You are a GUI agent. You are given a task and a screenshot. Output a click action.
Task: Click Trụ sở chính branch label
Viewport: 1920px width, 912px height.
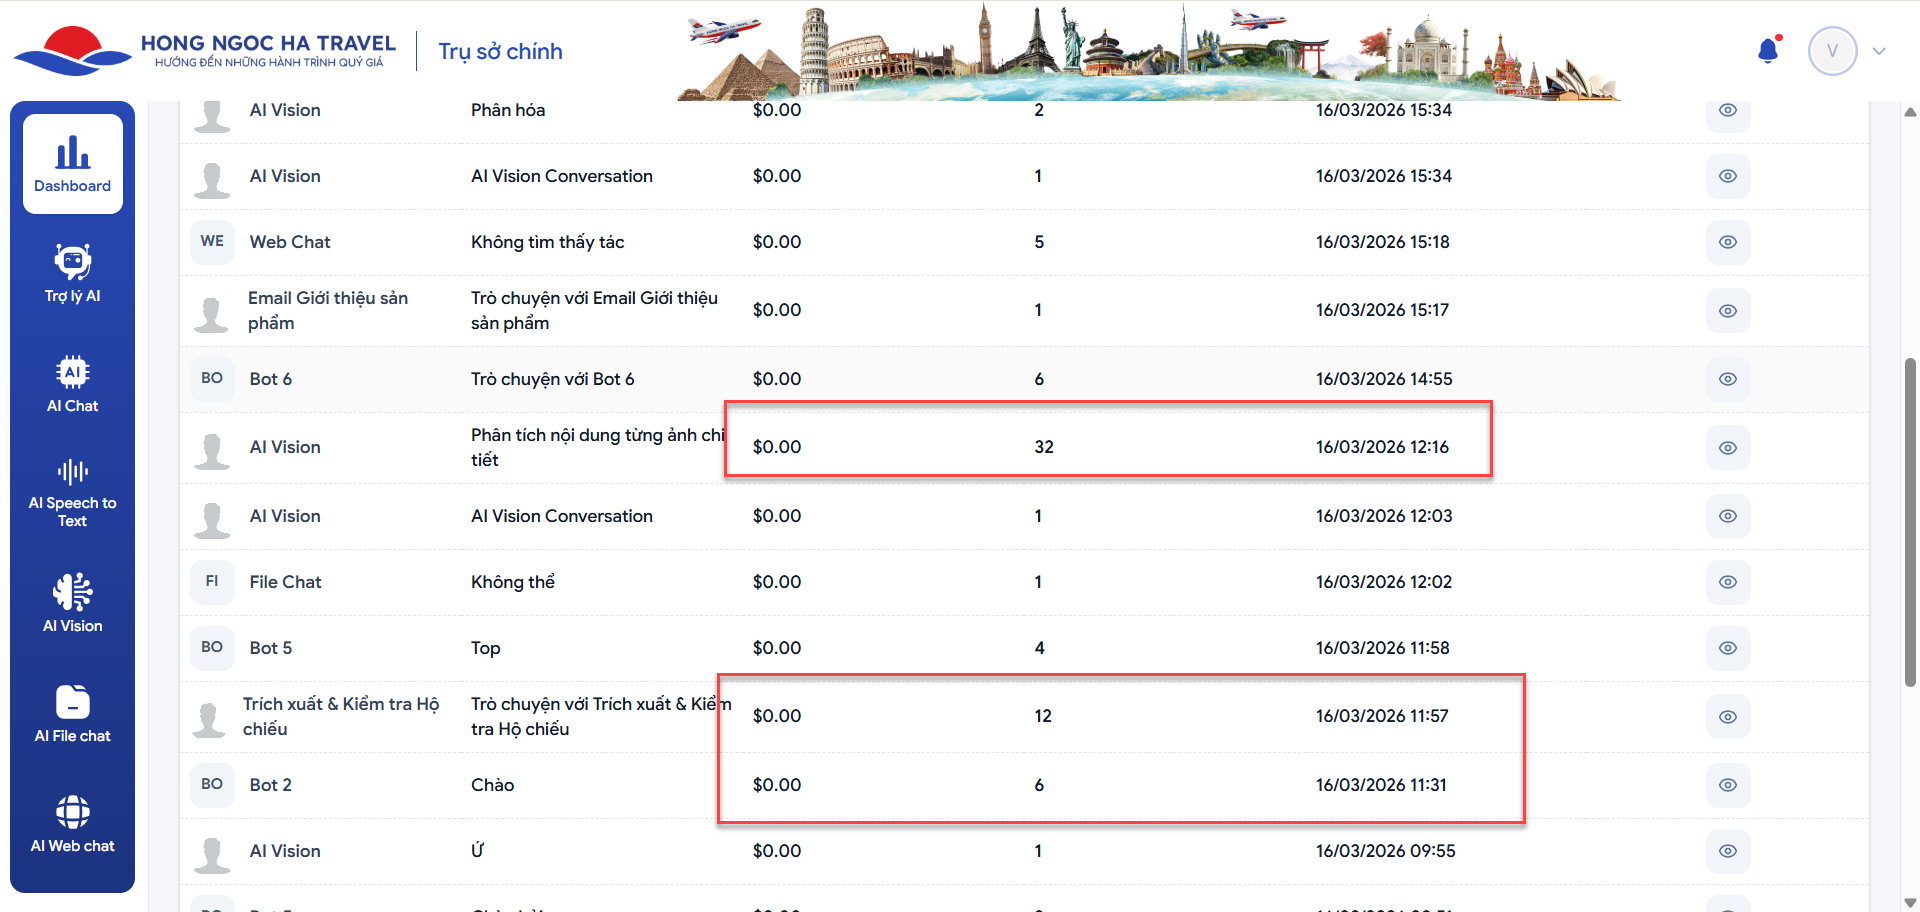[500, 52]
